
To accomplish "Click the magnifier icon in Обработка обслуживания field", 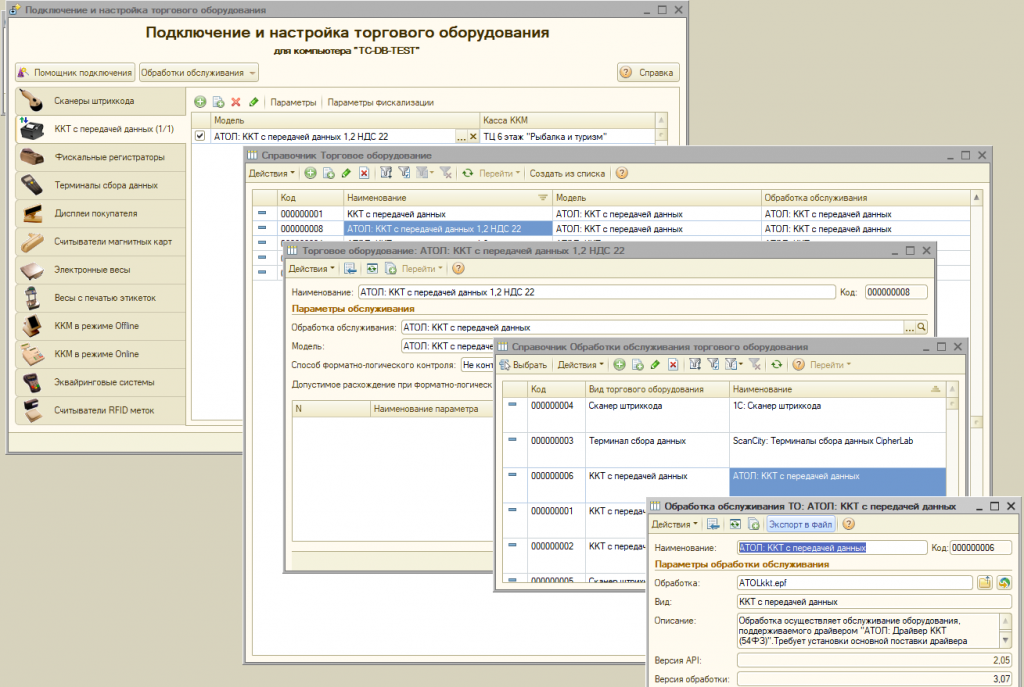I will 922,327.
